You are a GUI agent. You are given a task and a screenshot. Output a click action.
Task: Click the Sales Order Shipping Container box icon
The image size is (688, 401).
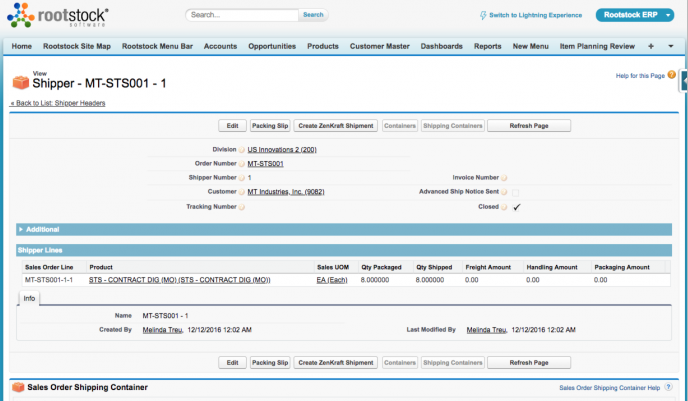(x=18, y=387)
